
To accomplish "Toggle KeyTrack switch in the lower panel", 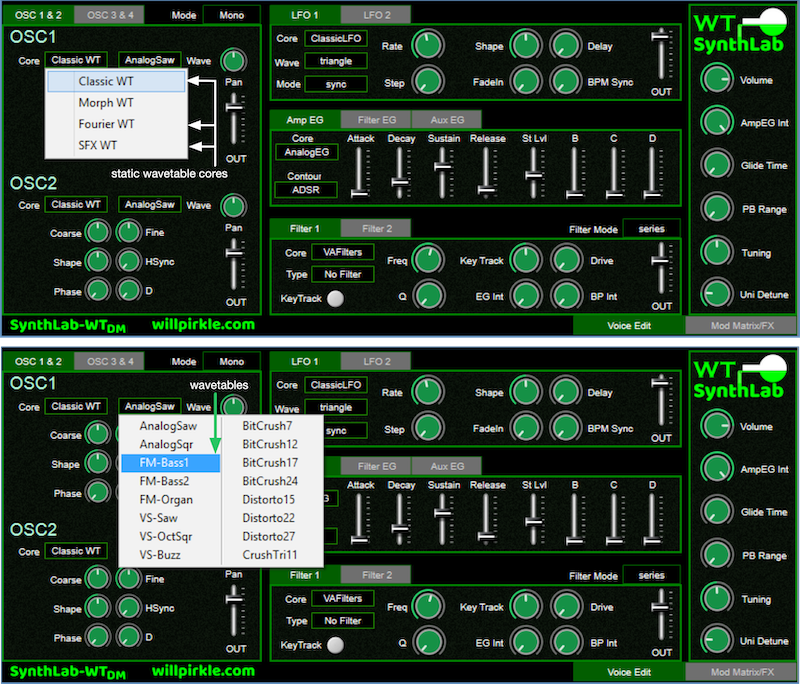I will (335, 645).
